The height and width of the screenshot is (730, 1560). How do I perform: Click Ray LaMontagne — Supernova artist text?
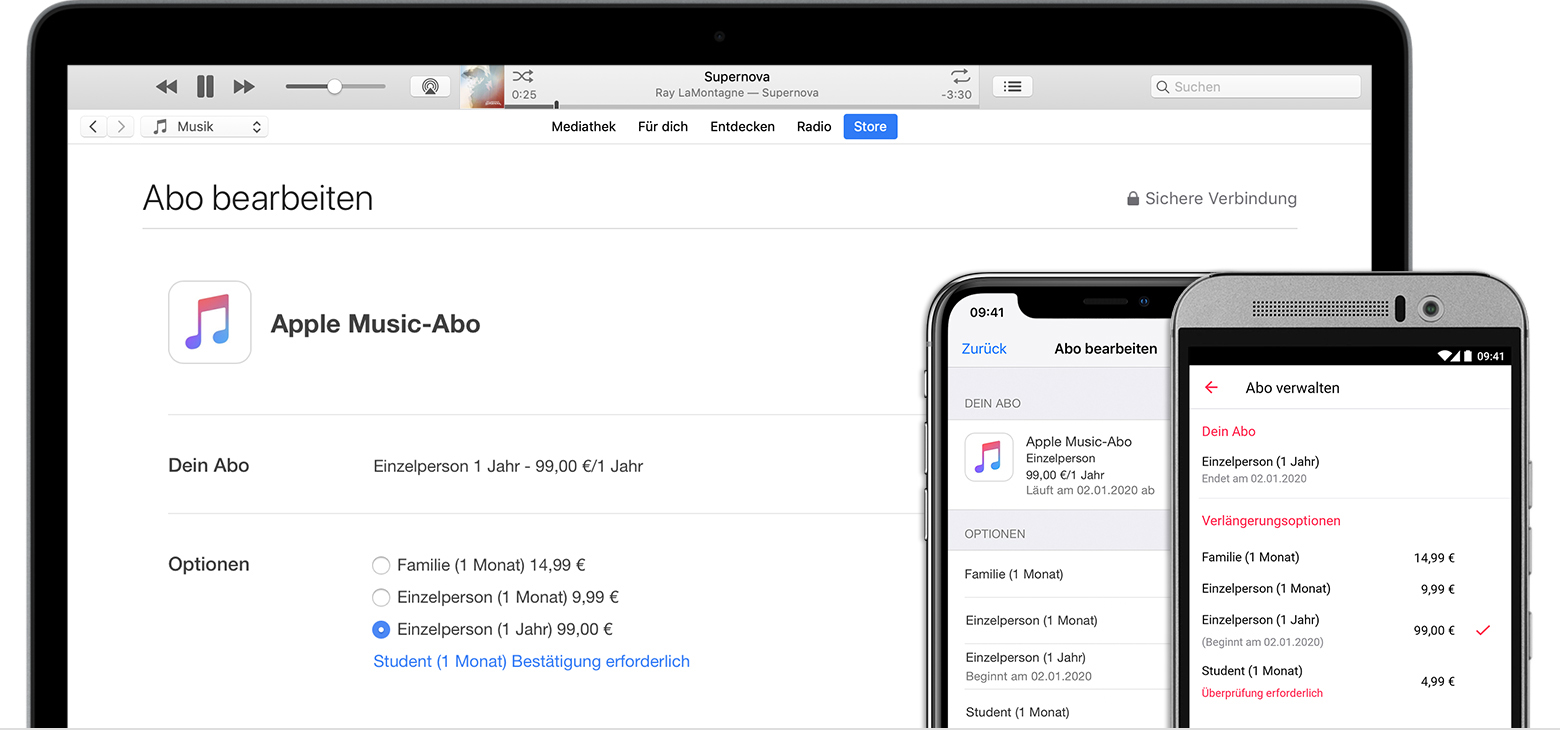(x=737, y=93)
